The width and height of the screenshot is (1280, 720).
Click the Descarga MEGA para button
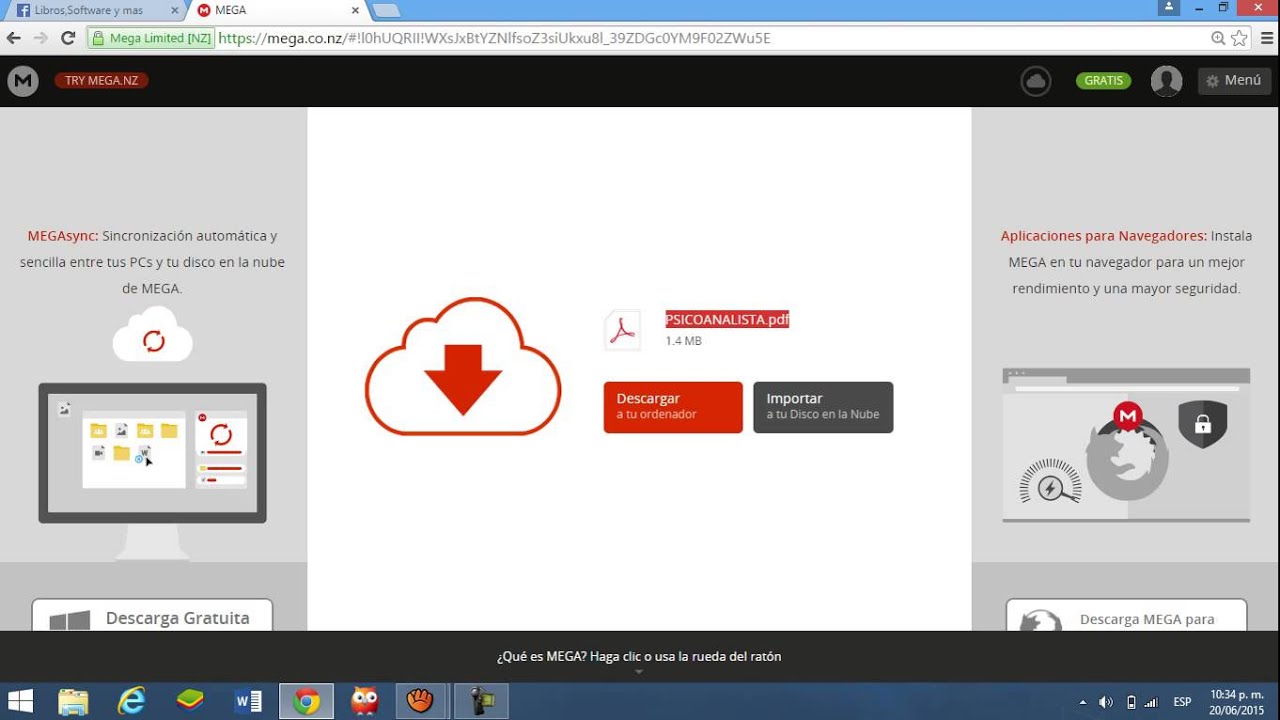[1126, 616]
